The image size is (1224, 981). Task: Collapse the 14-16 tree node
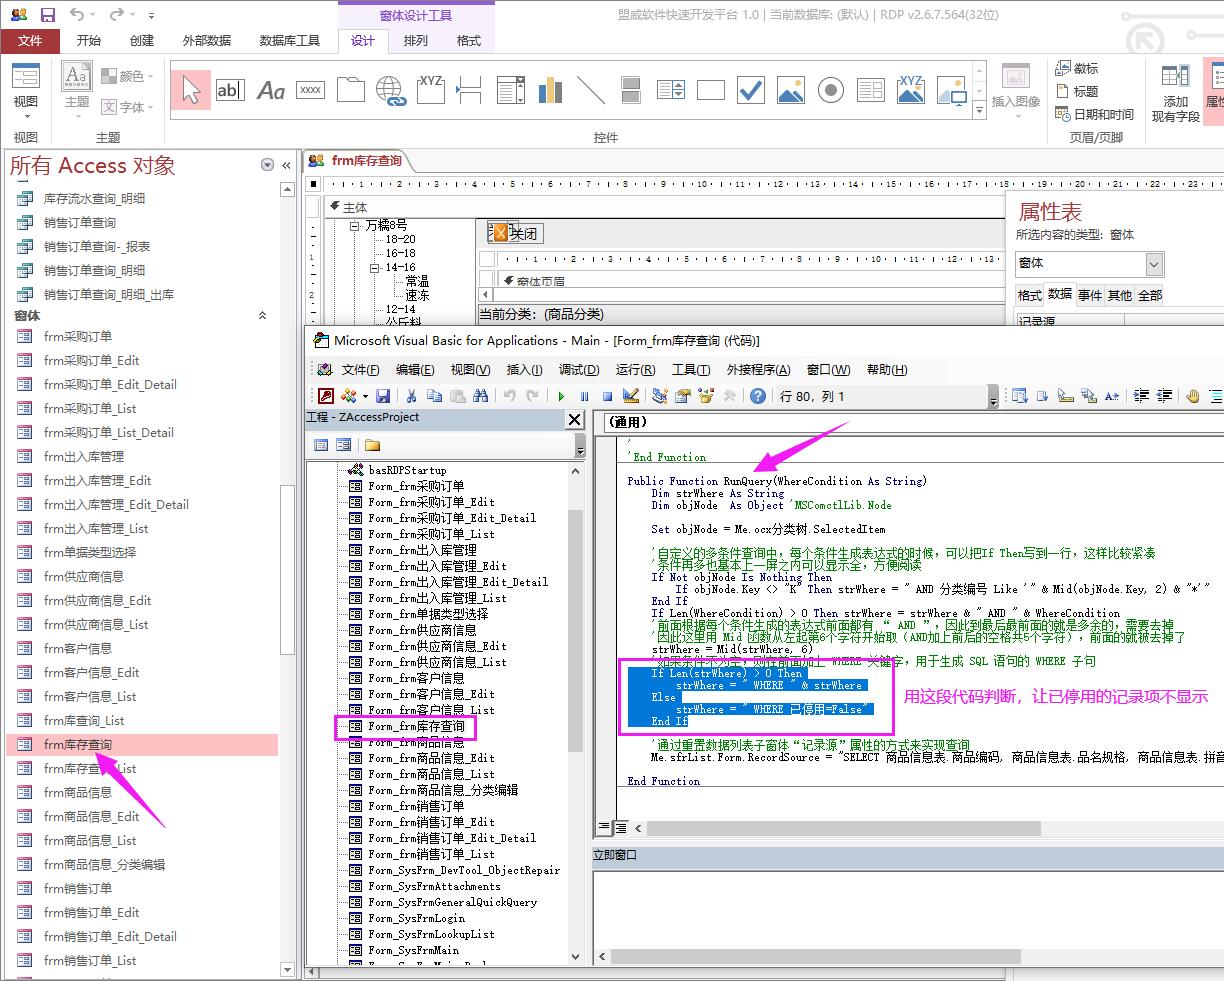point(375,268)
